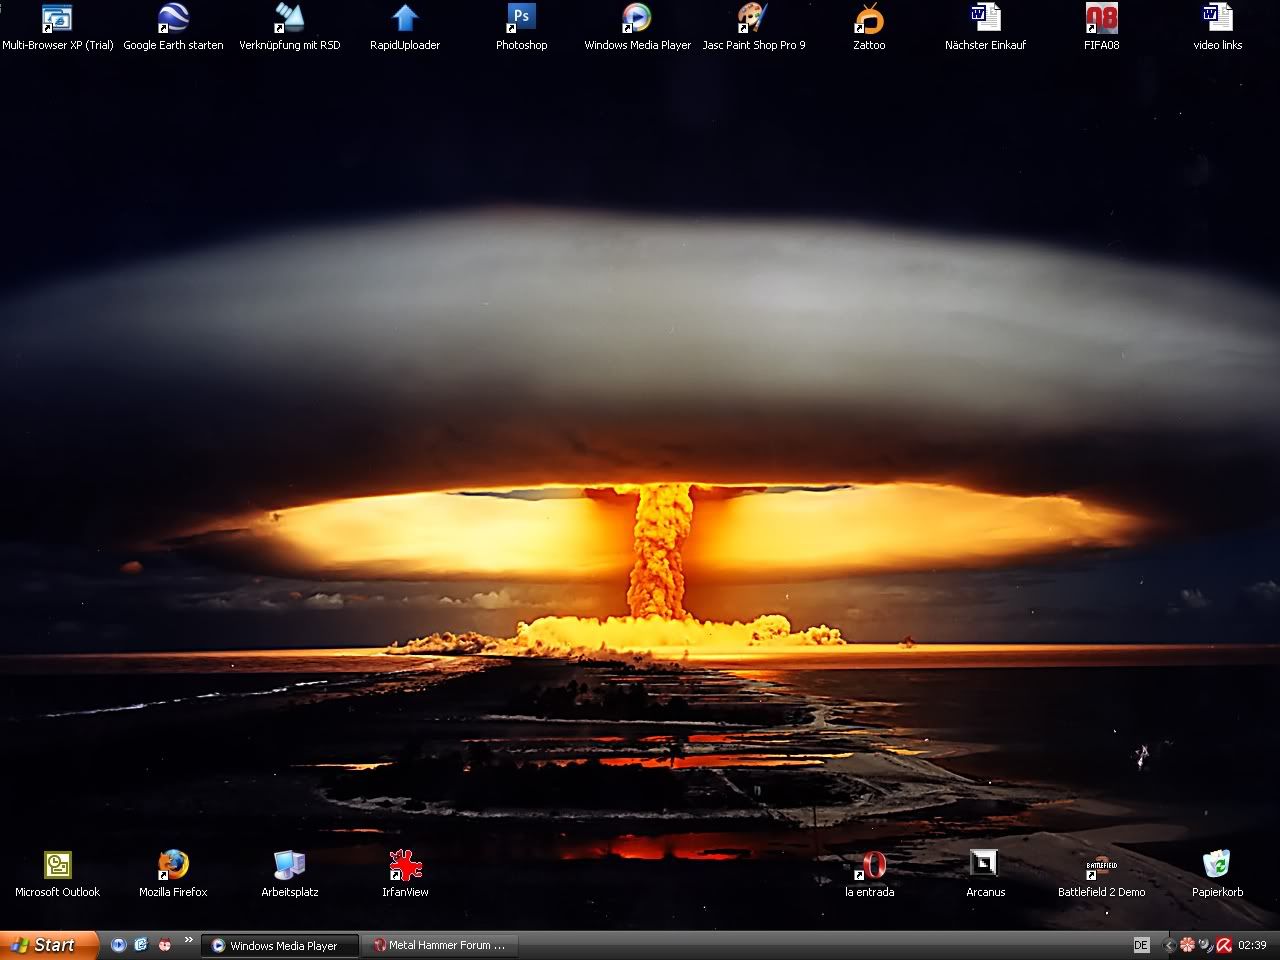This screenshot has height=960, width=1280.
Task: Switch to the Metal Hammer Forum taskbar window
Action: (441, 945)
